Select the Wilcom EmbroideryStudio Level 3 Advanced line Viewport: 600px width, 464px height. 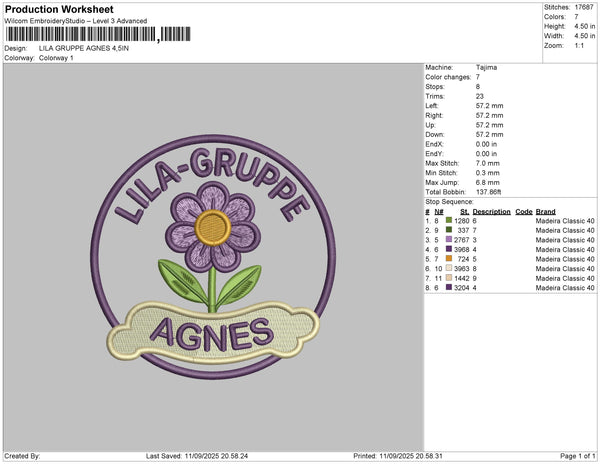pyautogui.click(x=76, y=21)
